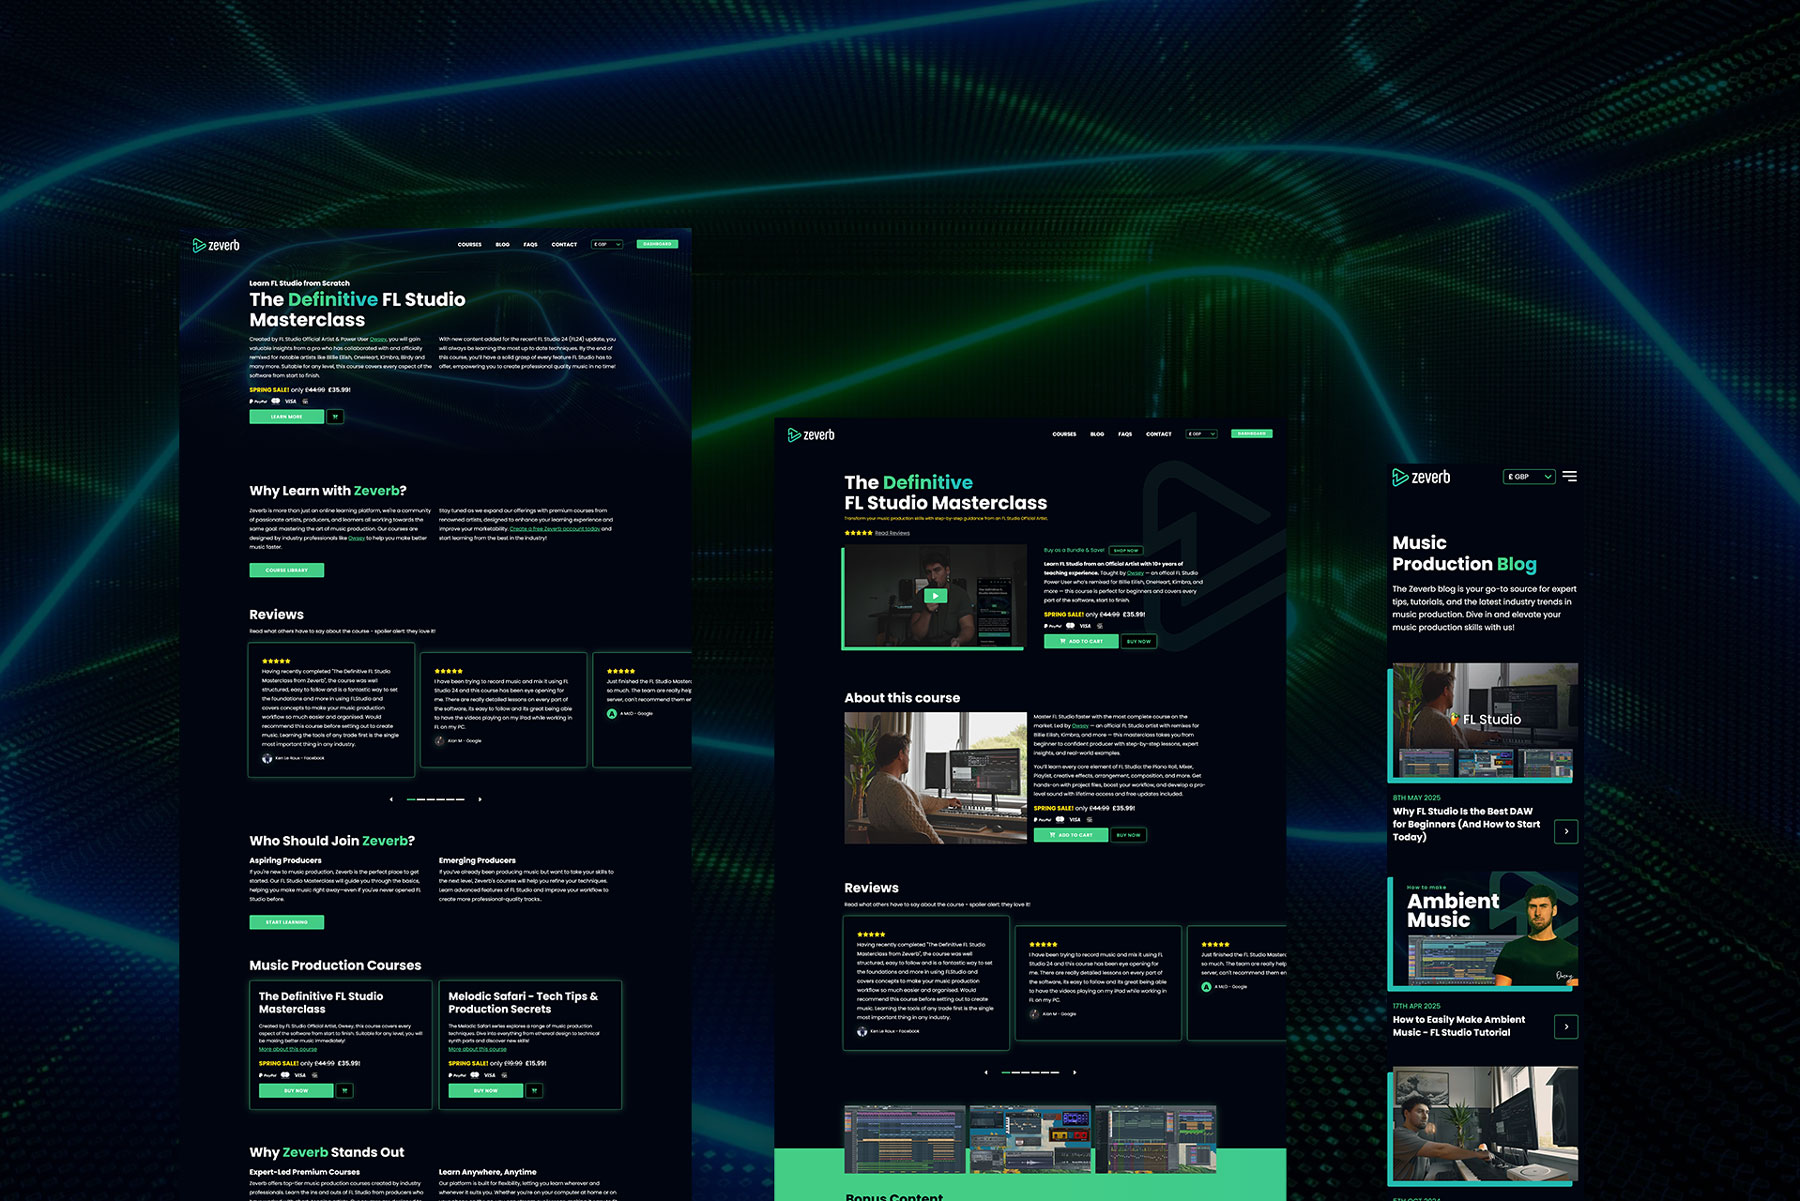The width and height of the screenshot is (1800, 1201).
Task: Click the Course Library button
Action: pyautogui.click(x=287, y=570)
